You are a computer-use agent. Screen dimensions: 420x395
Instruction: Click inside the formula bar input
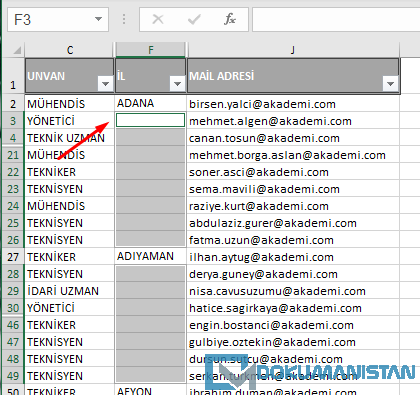click(x=336, y=20)
